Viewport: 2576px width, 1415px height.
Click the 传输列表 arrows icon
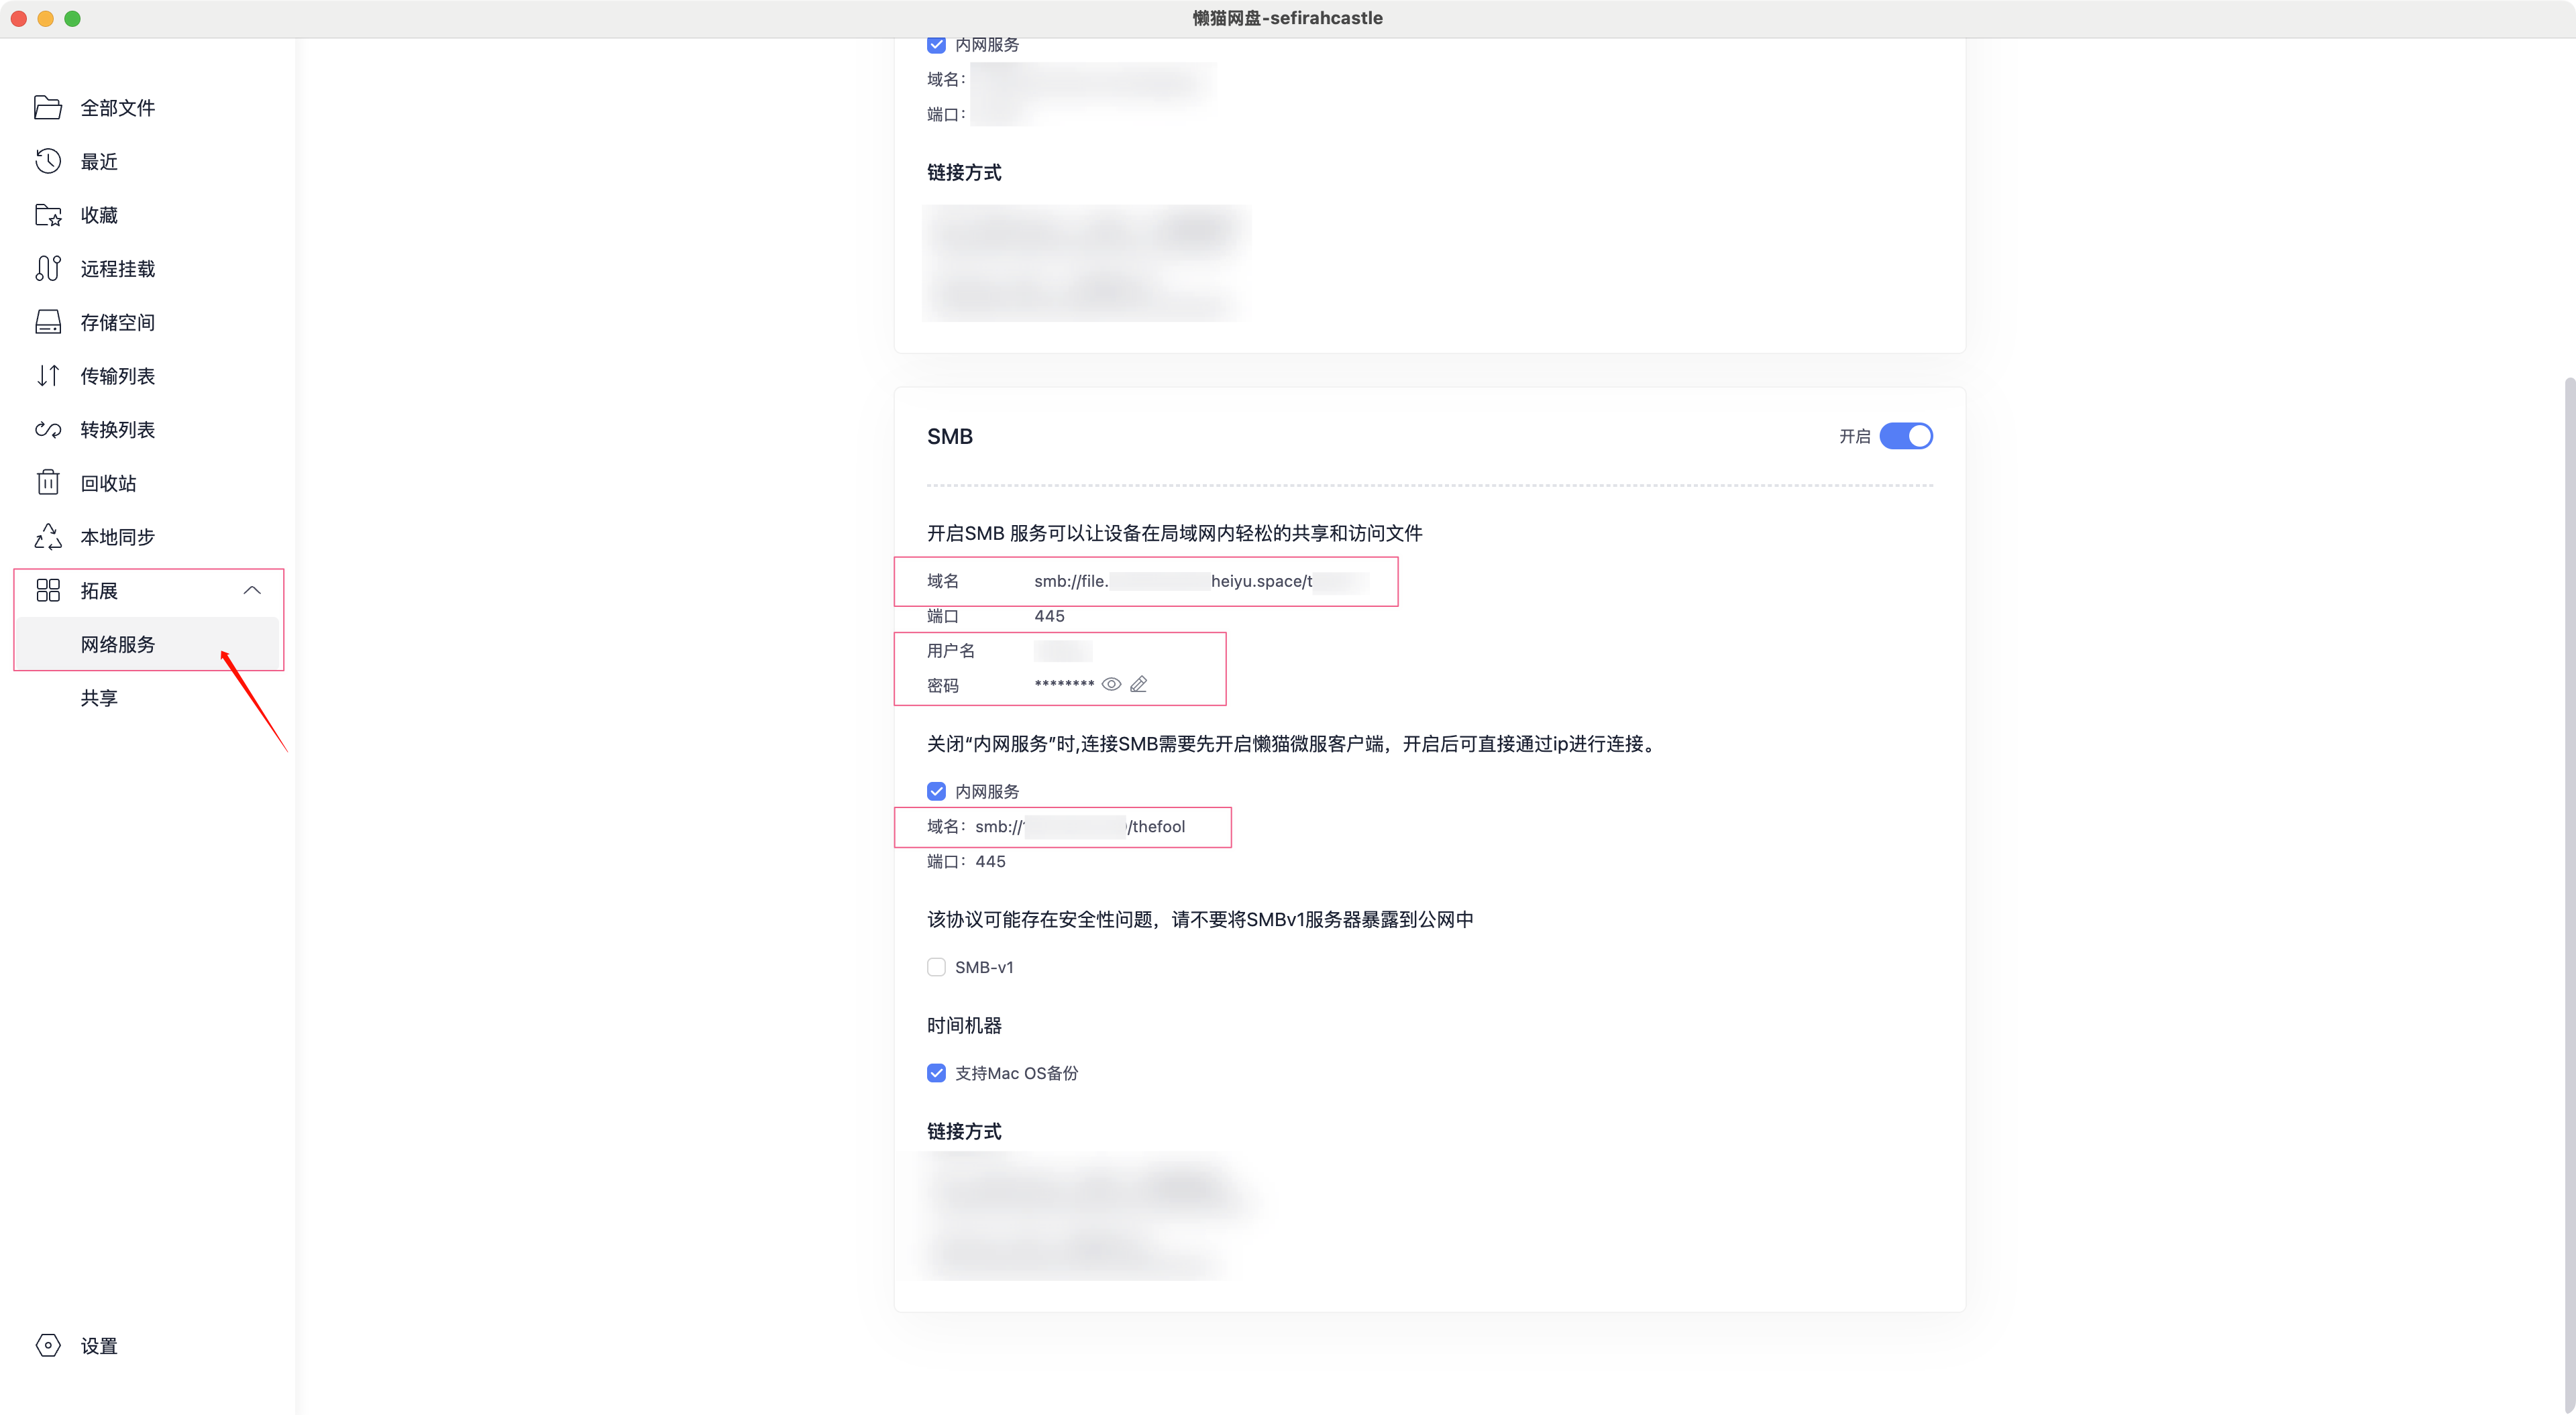(47, 376)
